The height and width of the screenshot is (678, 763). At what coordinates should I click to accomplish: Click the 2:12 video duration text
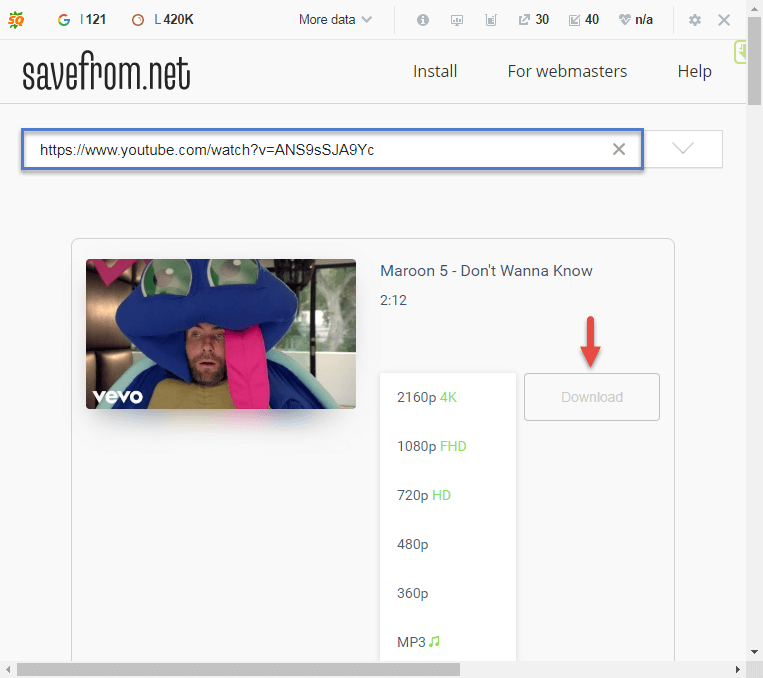pos(393,300)
